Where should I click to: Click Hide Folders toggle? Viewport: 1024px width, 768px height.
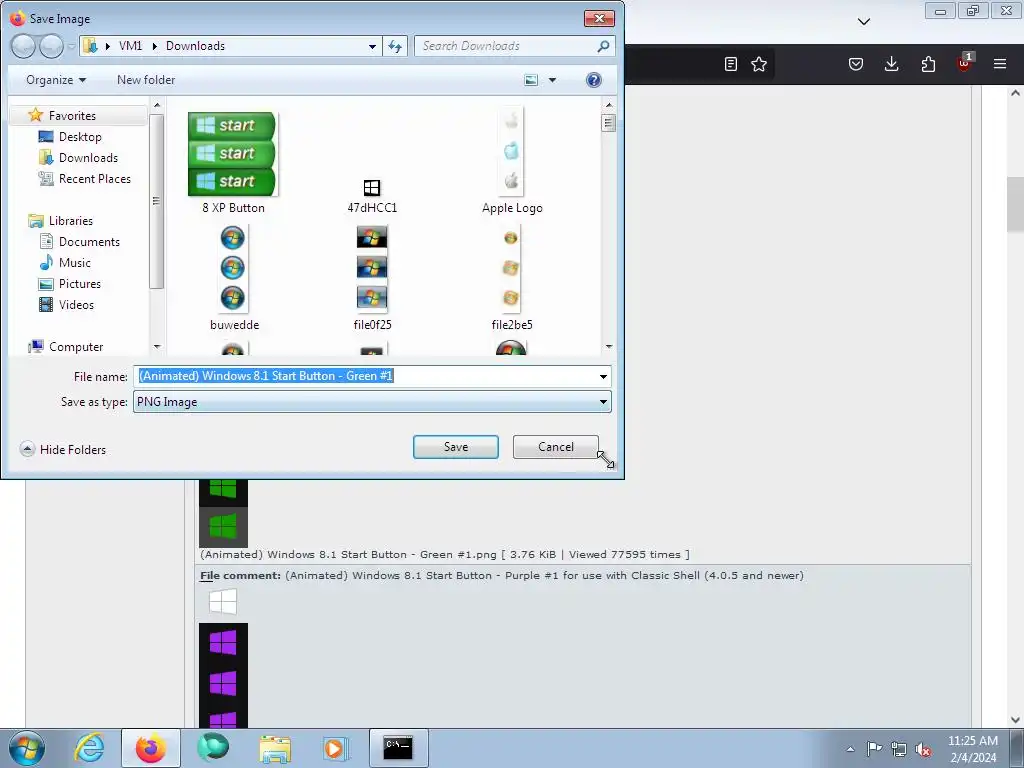coord(63,449)
